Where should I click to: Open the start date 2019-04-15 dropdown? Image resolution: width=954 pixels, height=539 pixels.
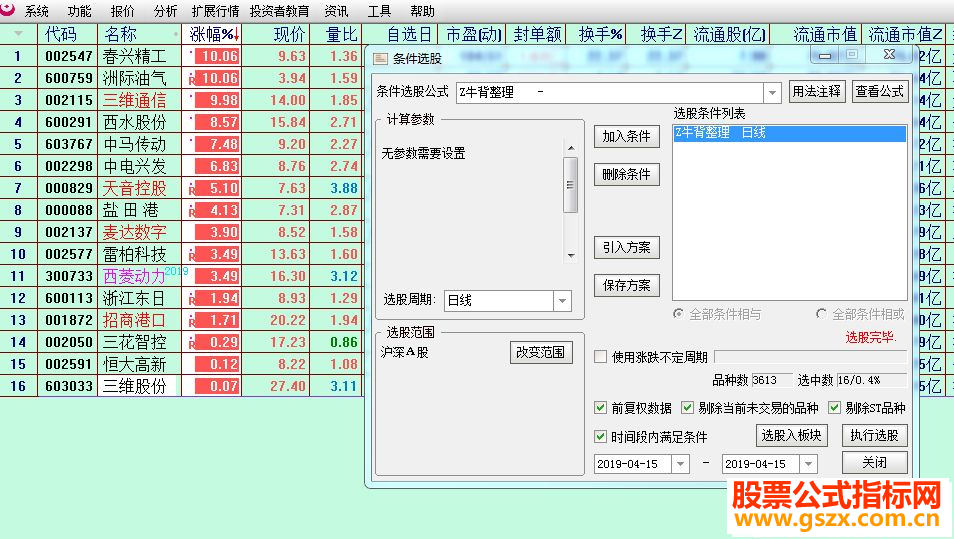pyautogui.click(x=680, y=464)
